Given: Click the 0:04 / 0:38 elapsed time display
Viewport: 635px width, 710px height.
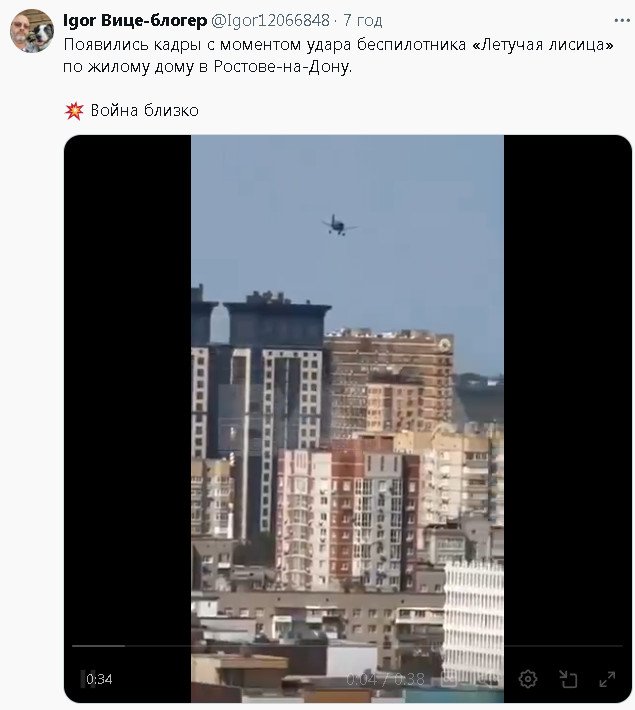Looking at the screenshot, I should click(385, 679).
